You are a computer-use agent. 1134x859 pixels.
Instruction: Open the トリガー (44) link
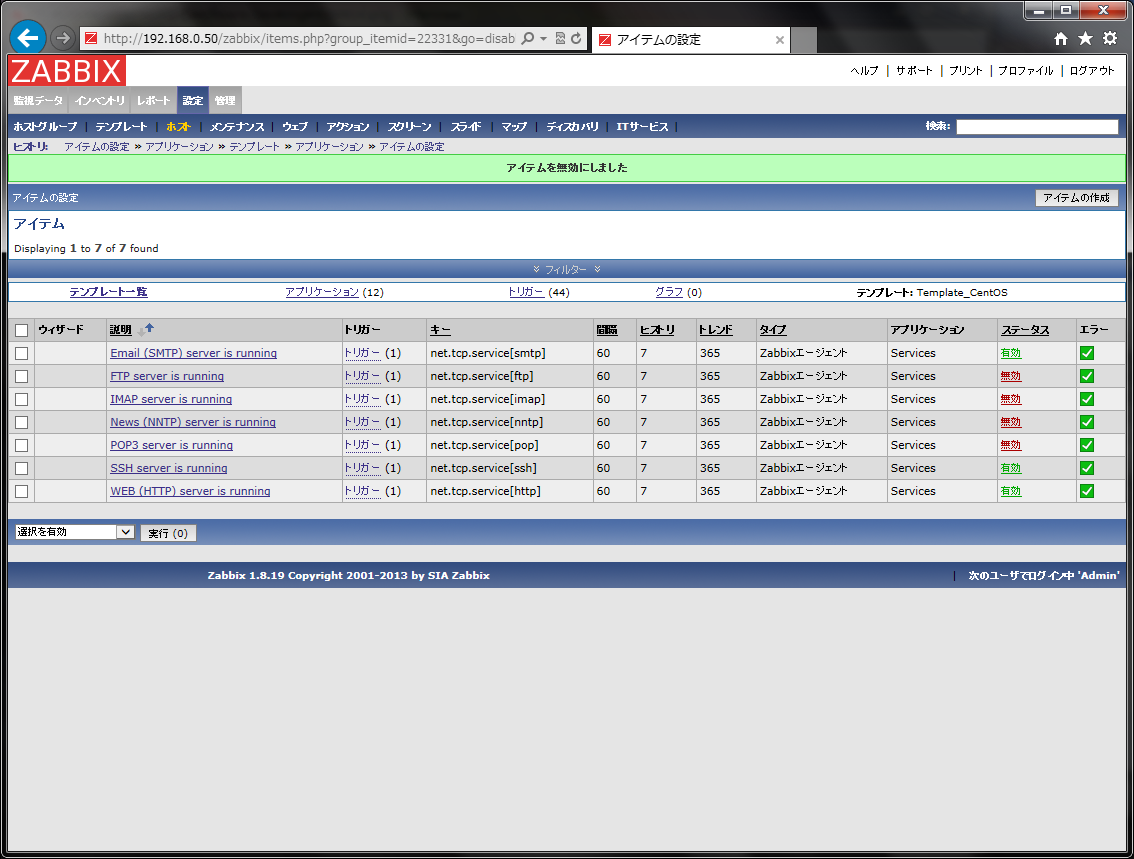pos(526,291)
